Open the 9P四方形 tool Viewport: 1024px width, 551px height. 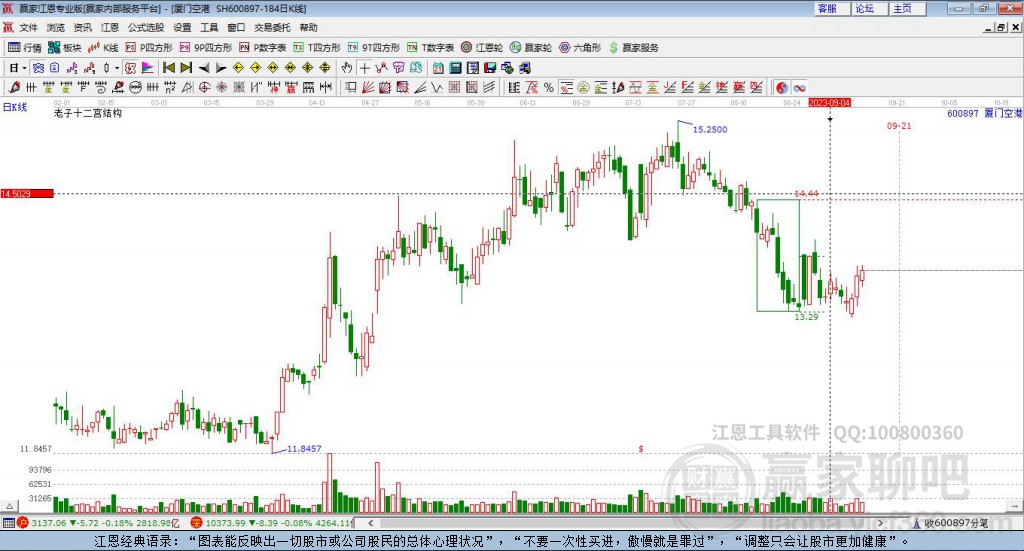(x=205, y=48)
